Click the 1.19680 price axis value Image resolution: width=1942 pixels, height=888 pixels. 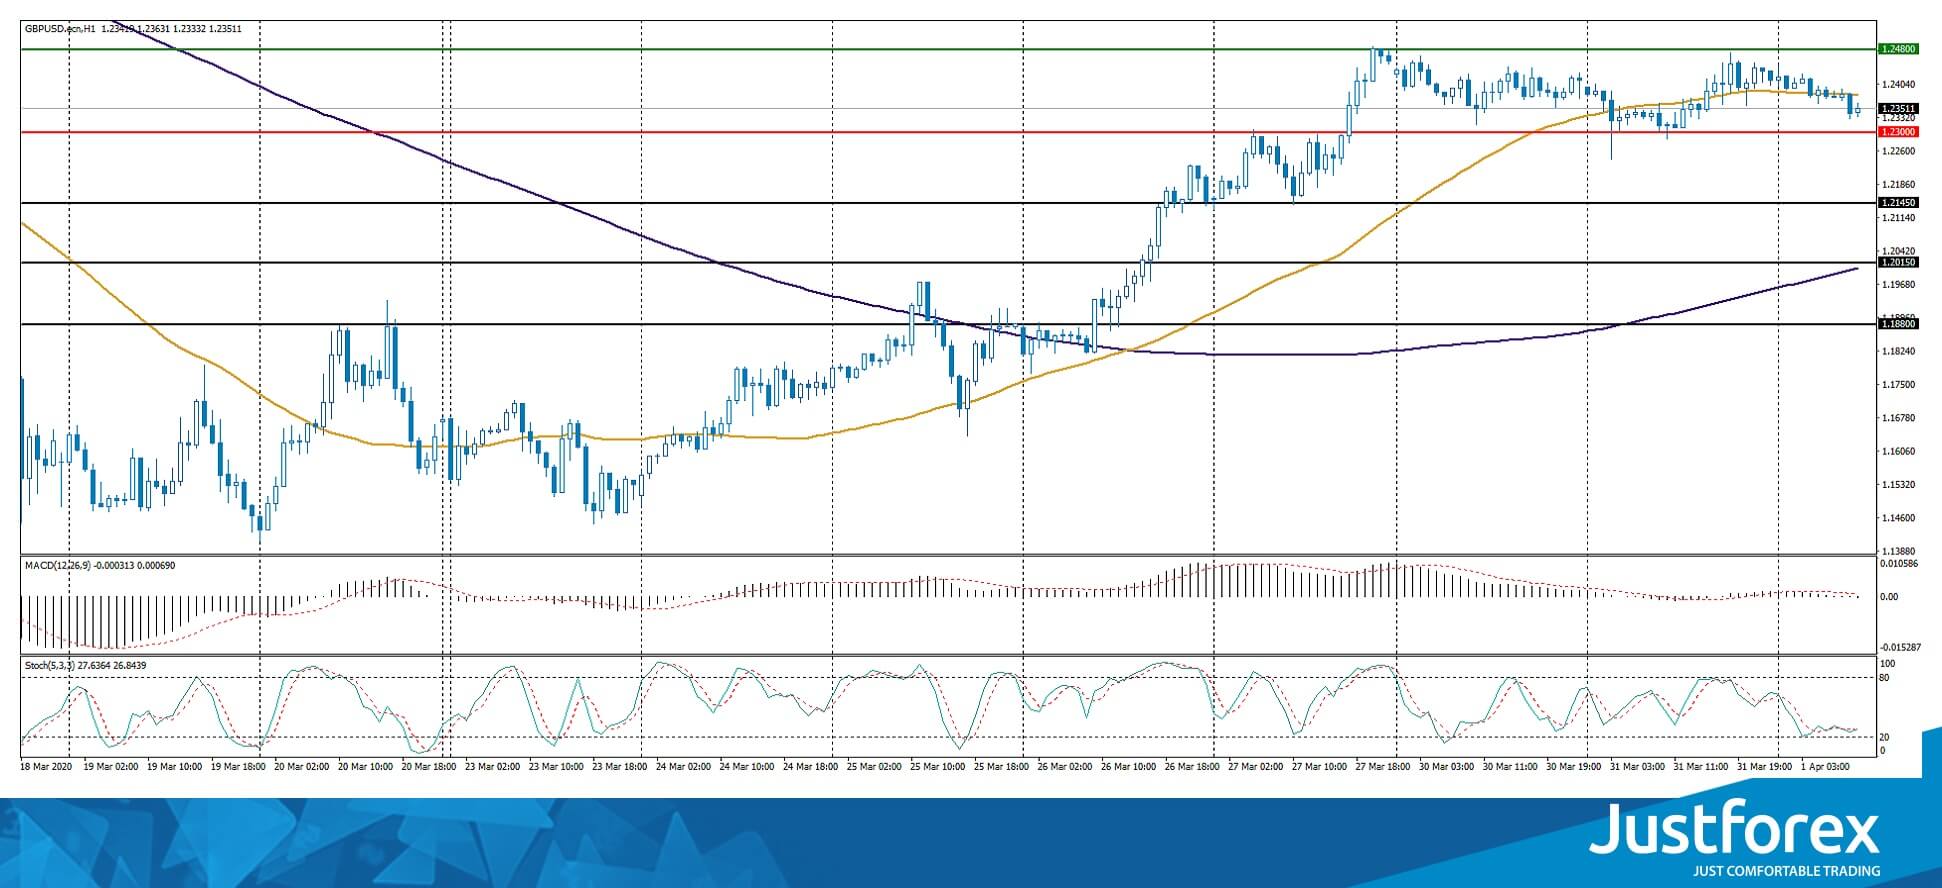point(1899,285)
